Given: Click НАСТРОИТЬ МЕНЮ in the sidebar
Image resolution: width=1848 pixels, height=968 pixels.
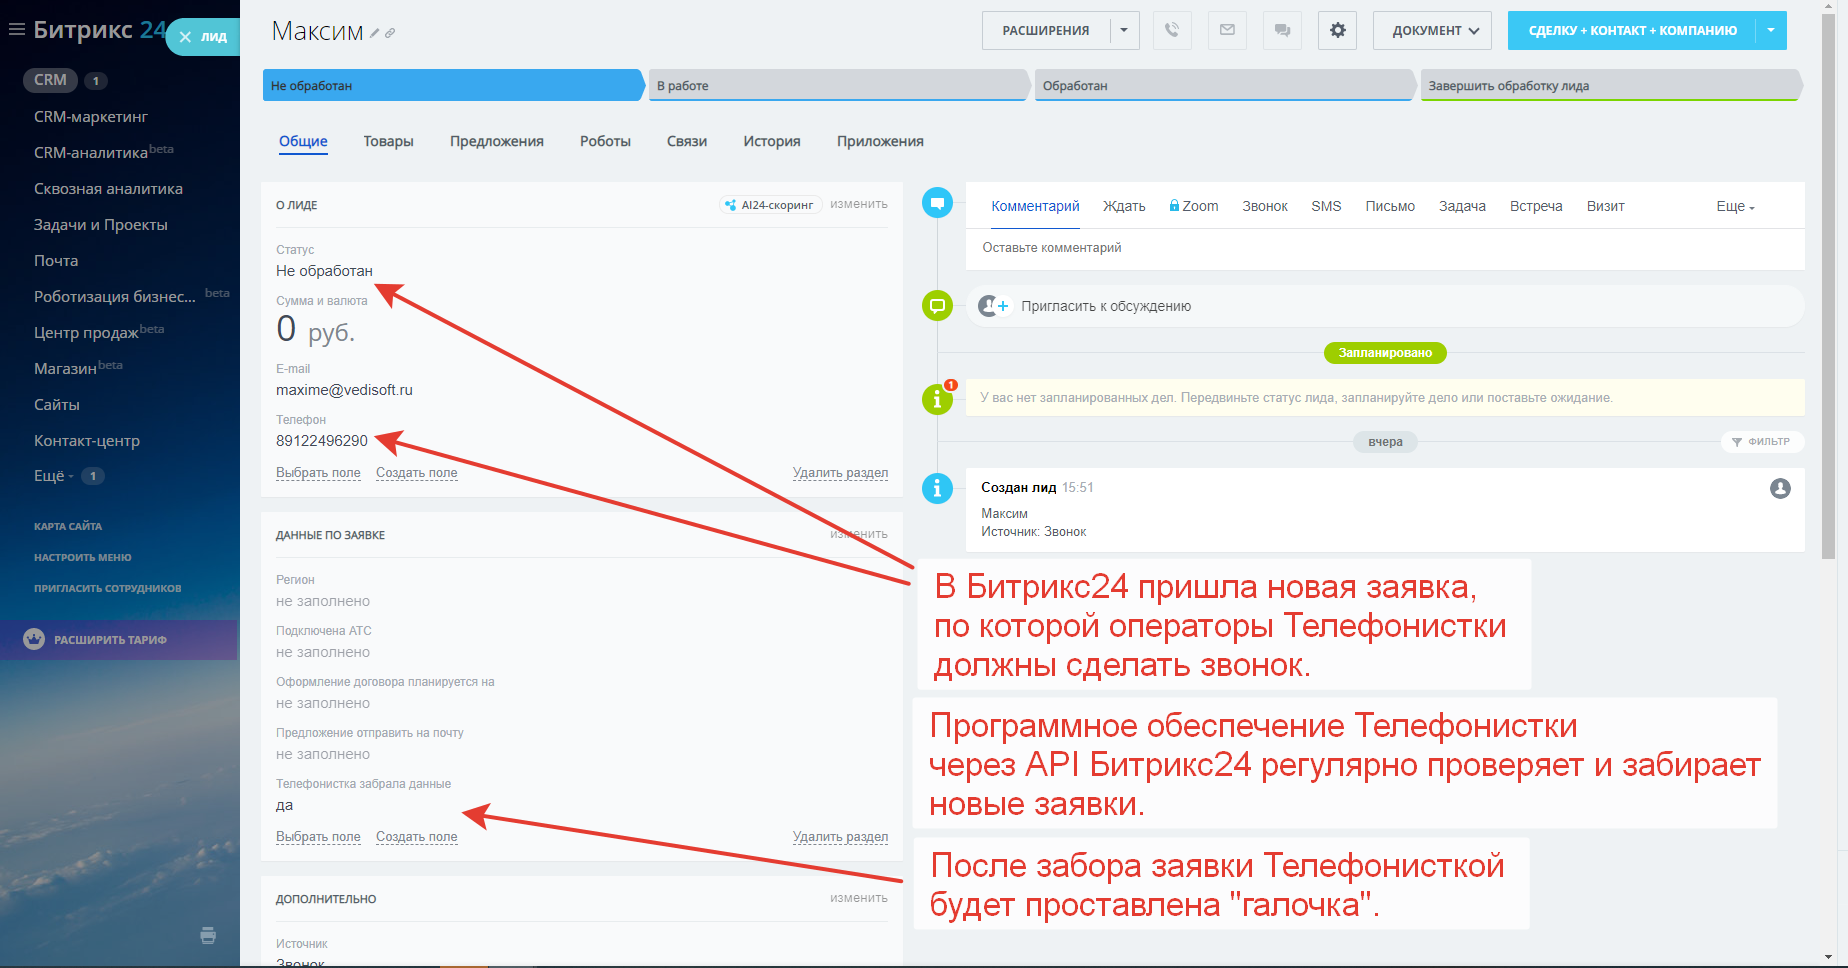Looking at the screenshot, I should tap(83, 557).
